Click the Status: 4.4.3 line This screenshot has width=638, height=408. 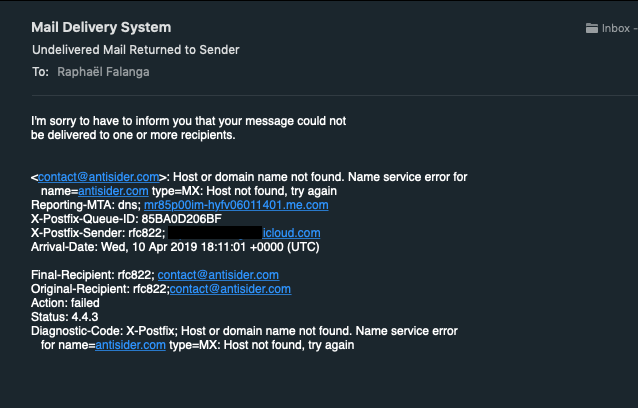click(64, 317)
